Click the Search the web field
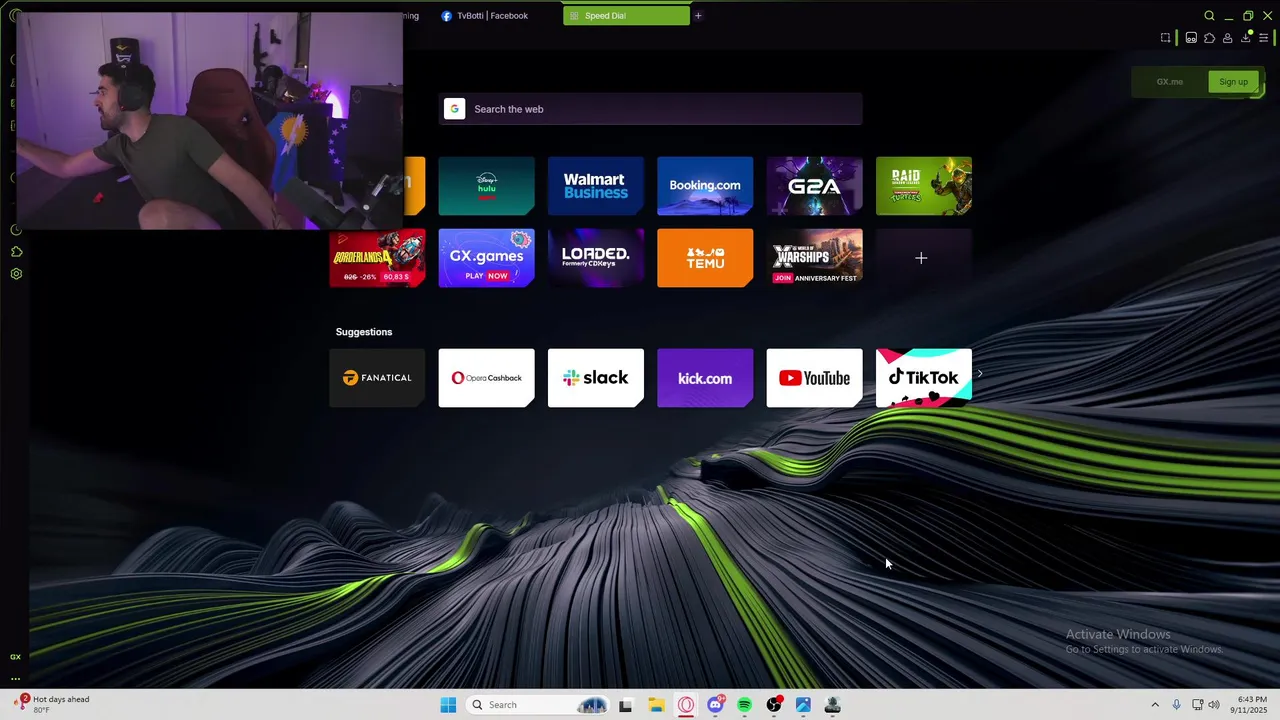Screen dimensions: 1280x720 point(650,109)
